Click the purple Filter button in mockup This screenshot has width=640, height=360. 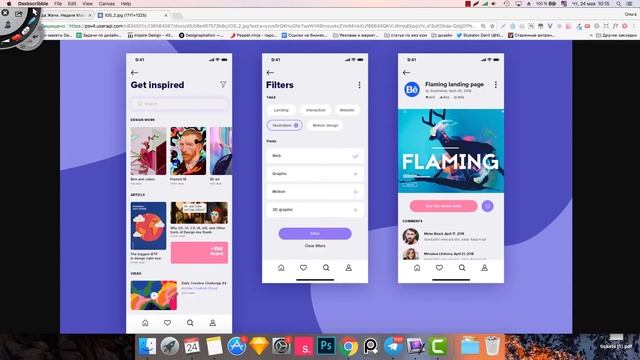315,233
